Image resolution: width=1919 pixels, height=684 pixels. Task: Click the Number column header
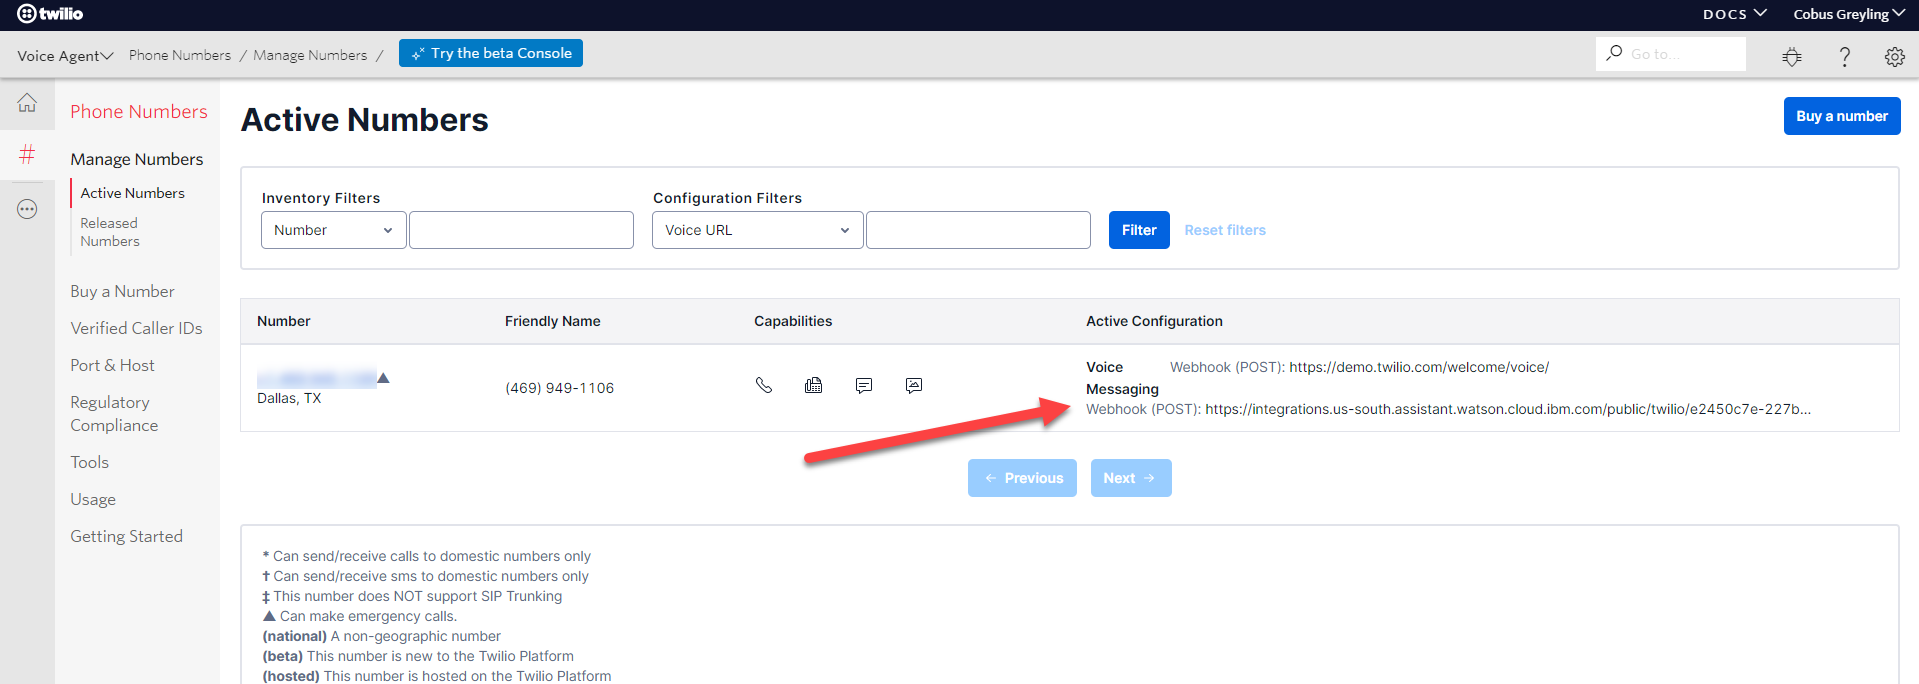(284, 321)
